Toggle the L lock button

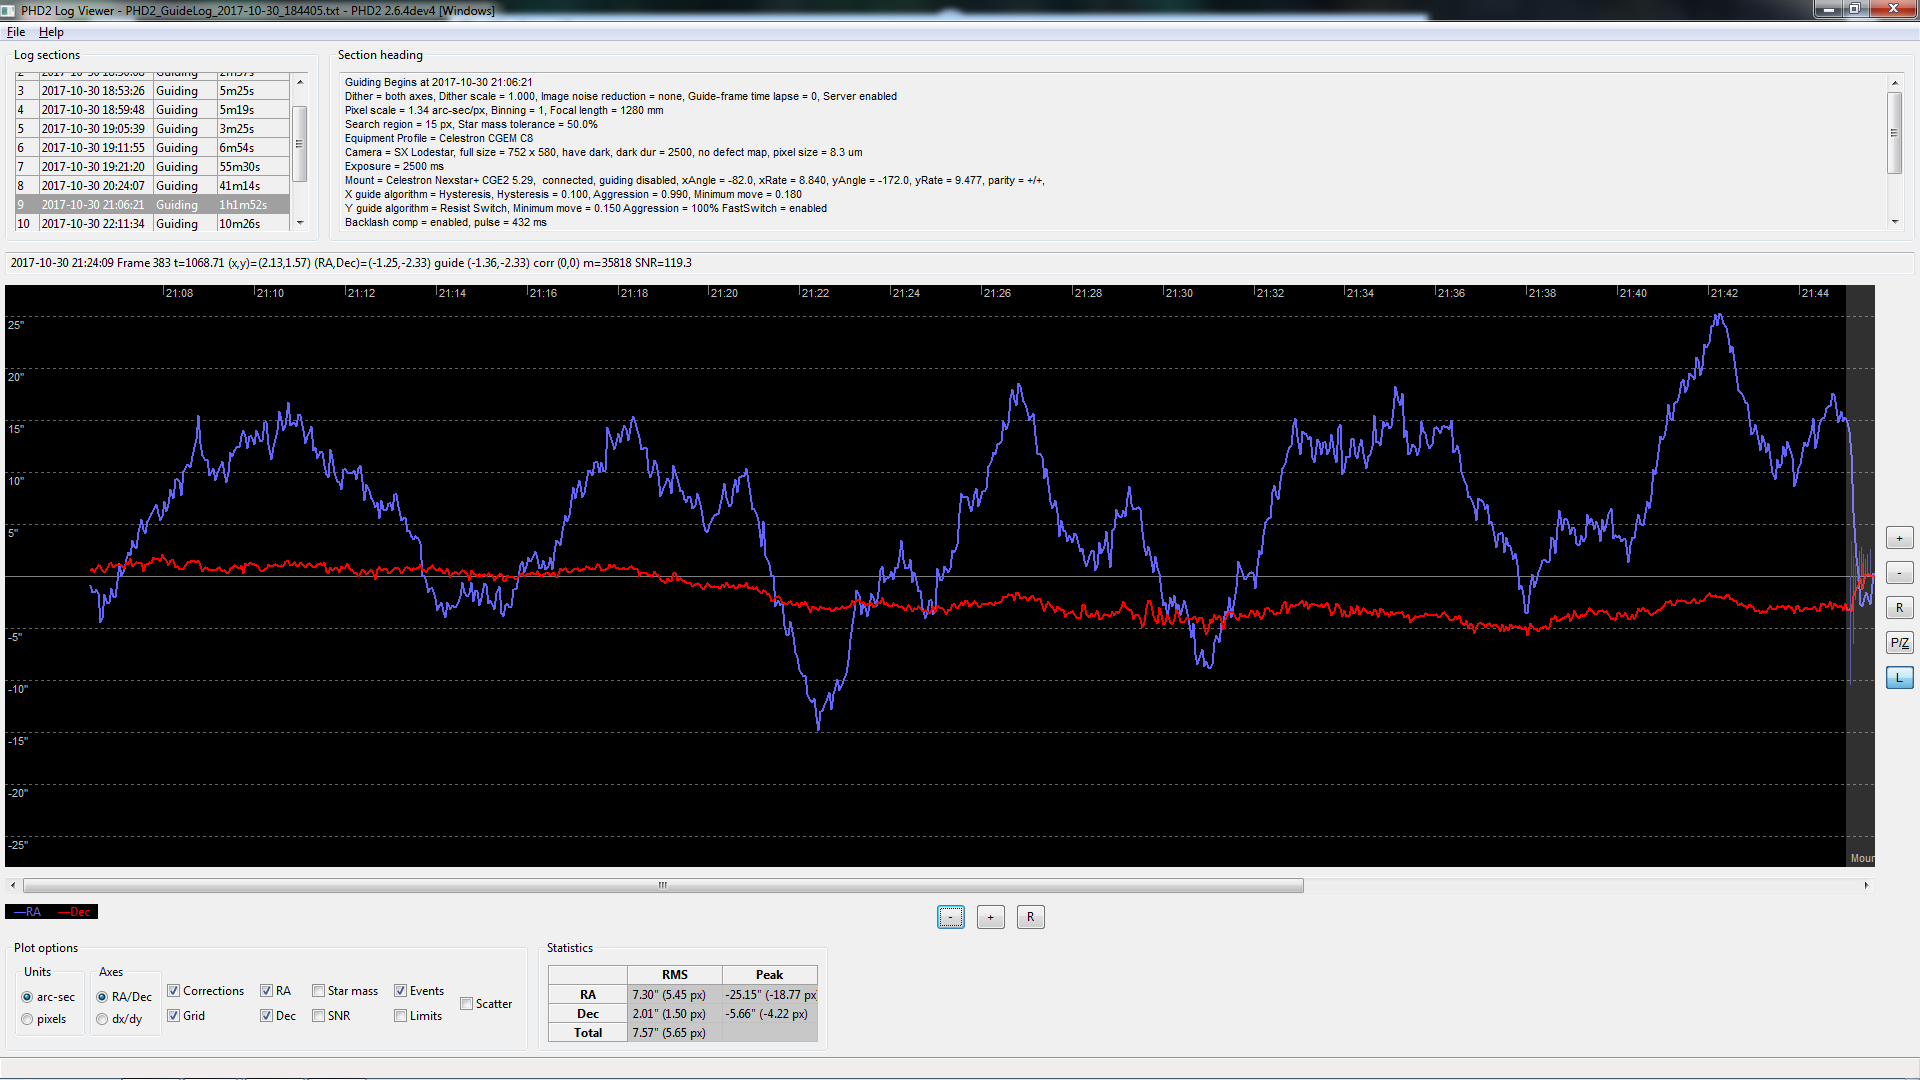pyautogui.click(x=1899, y=678)
